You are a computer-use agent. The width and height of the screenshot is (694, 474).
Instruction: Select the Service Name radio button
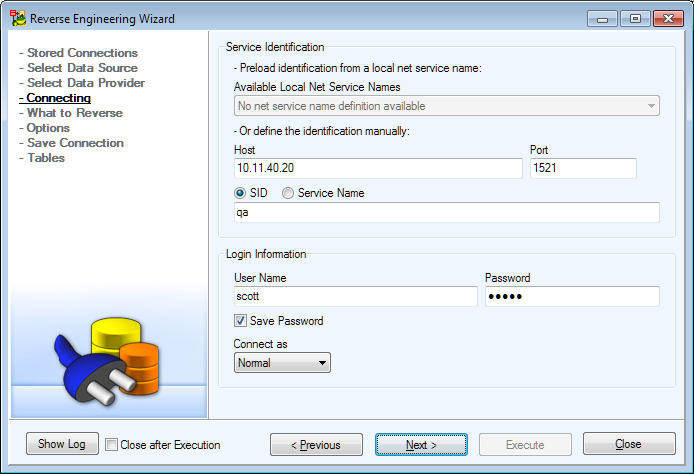(x=288, y=193)
